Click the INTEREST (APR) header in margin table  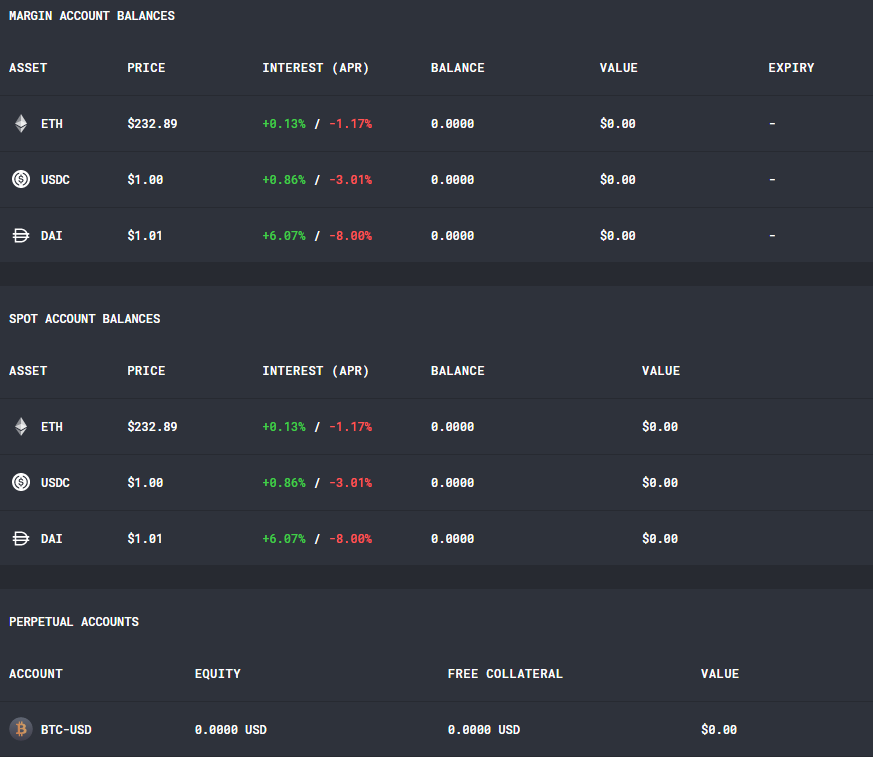[x=316, y=67]
